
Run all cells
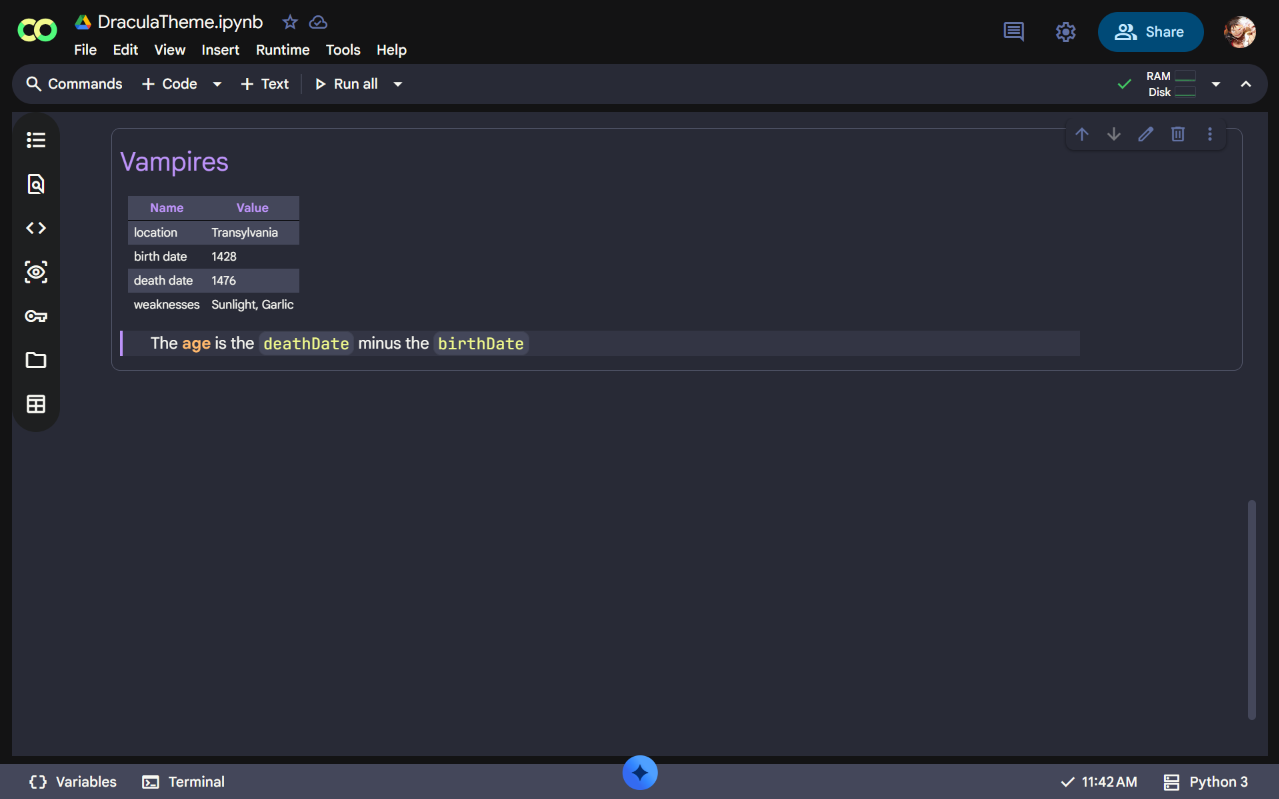(346, 84)
